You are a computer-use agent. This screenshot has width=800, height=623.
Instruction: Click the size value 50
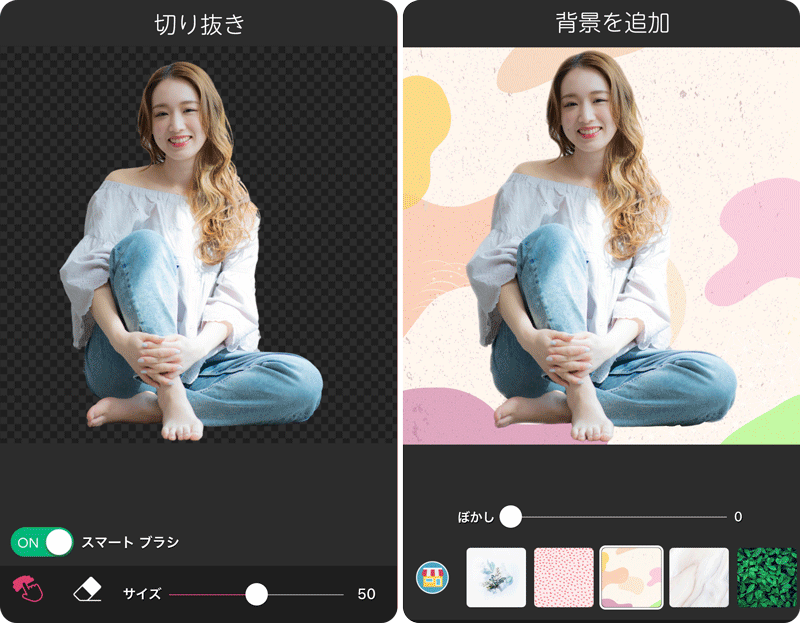click(x=366, y=594)
